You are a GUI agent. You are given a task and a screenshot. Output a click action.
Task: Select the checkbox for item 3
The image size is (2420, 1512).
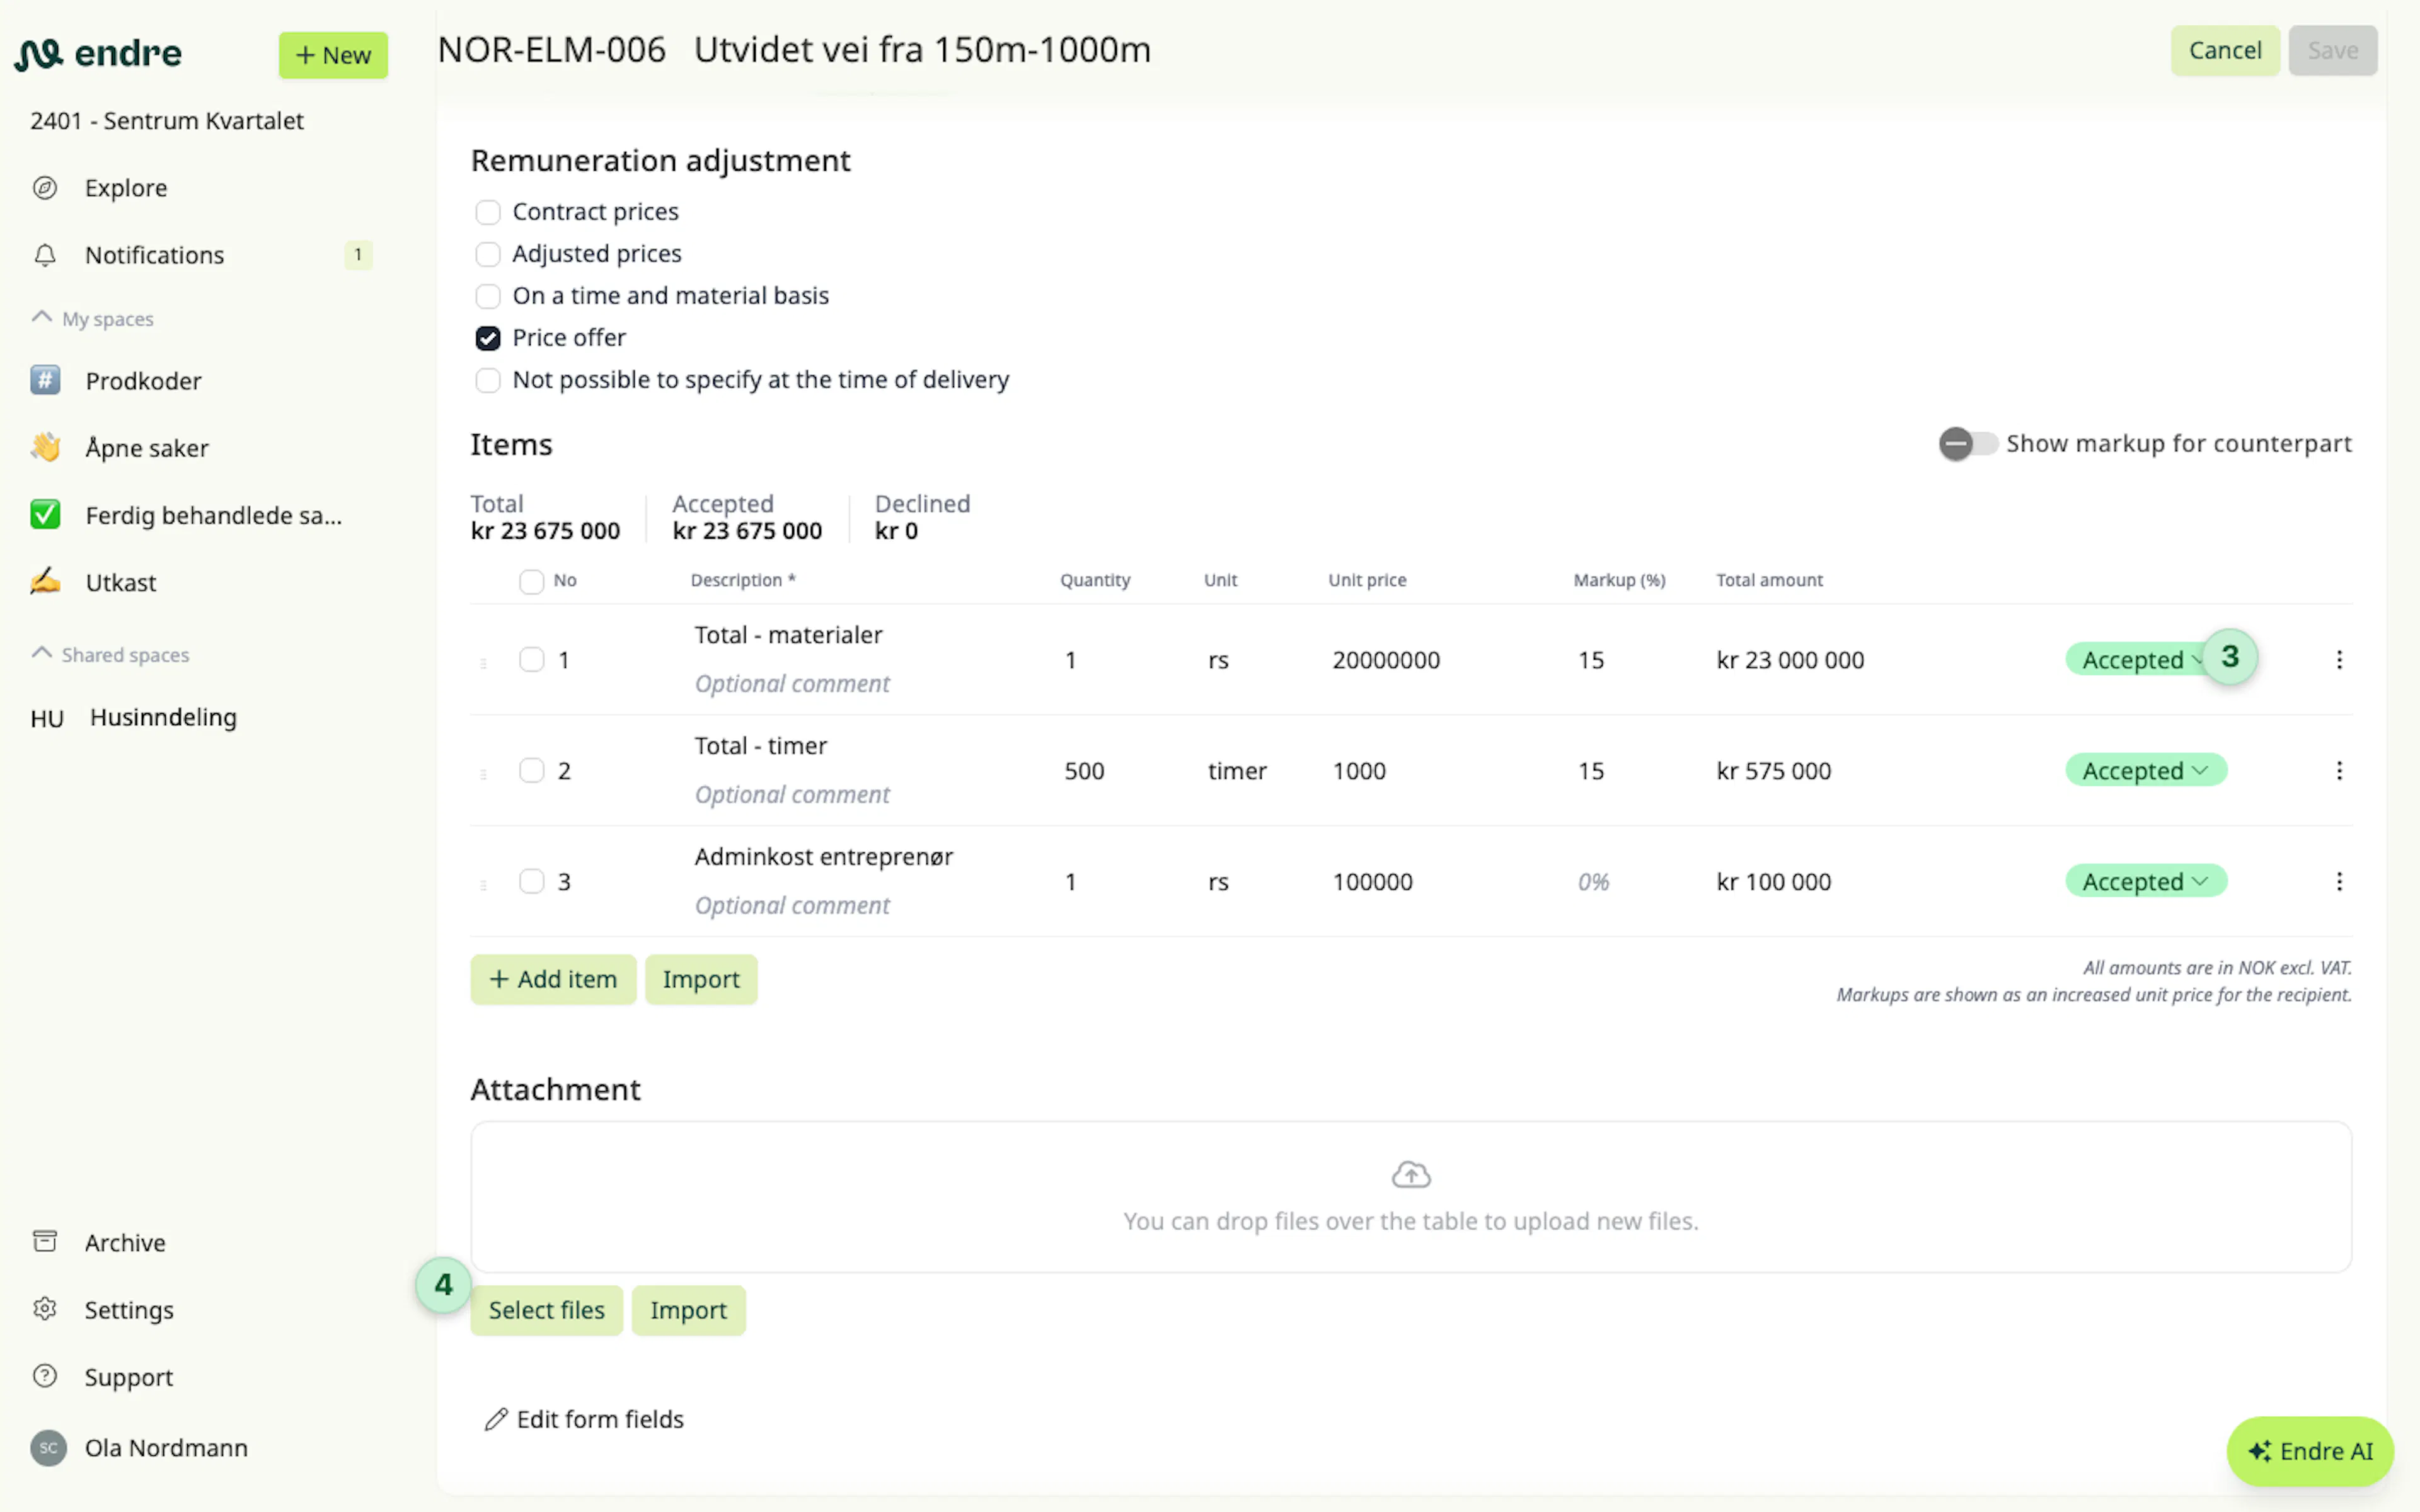coord(532,881)
